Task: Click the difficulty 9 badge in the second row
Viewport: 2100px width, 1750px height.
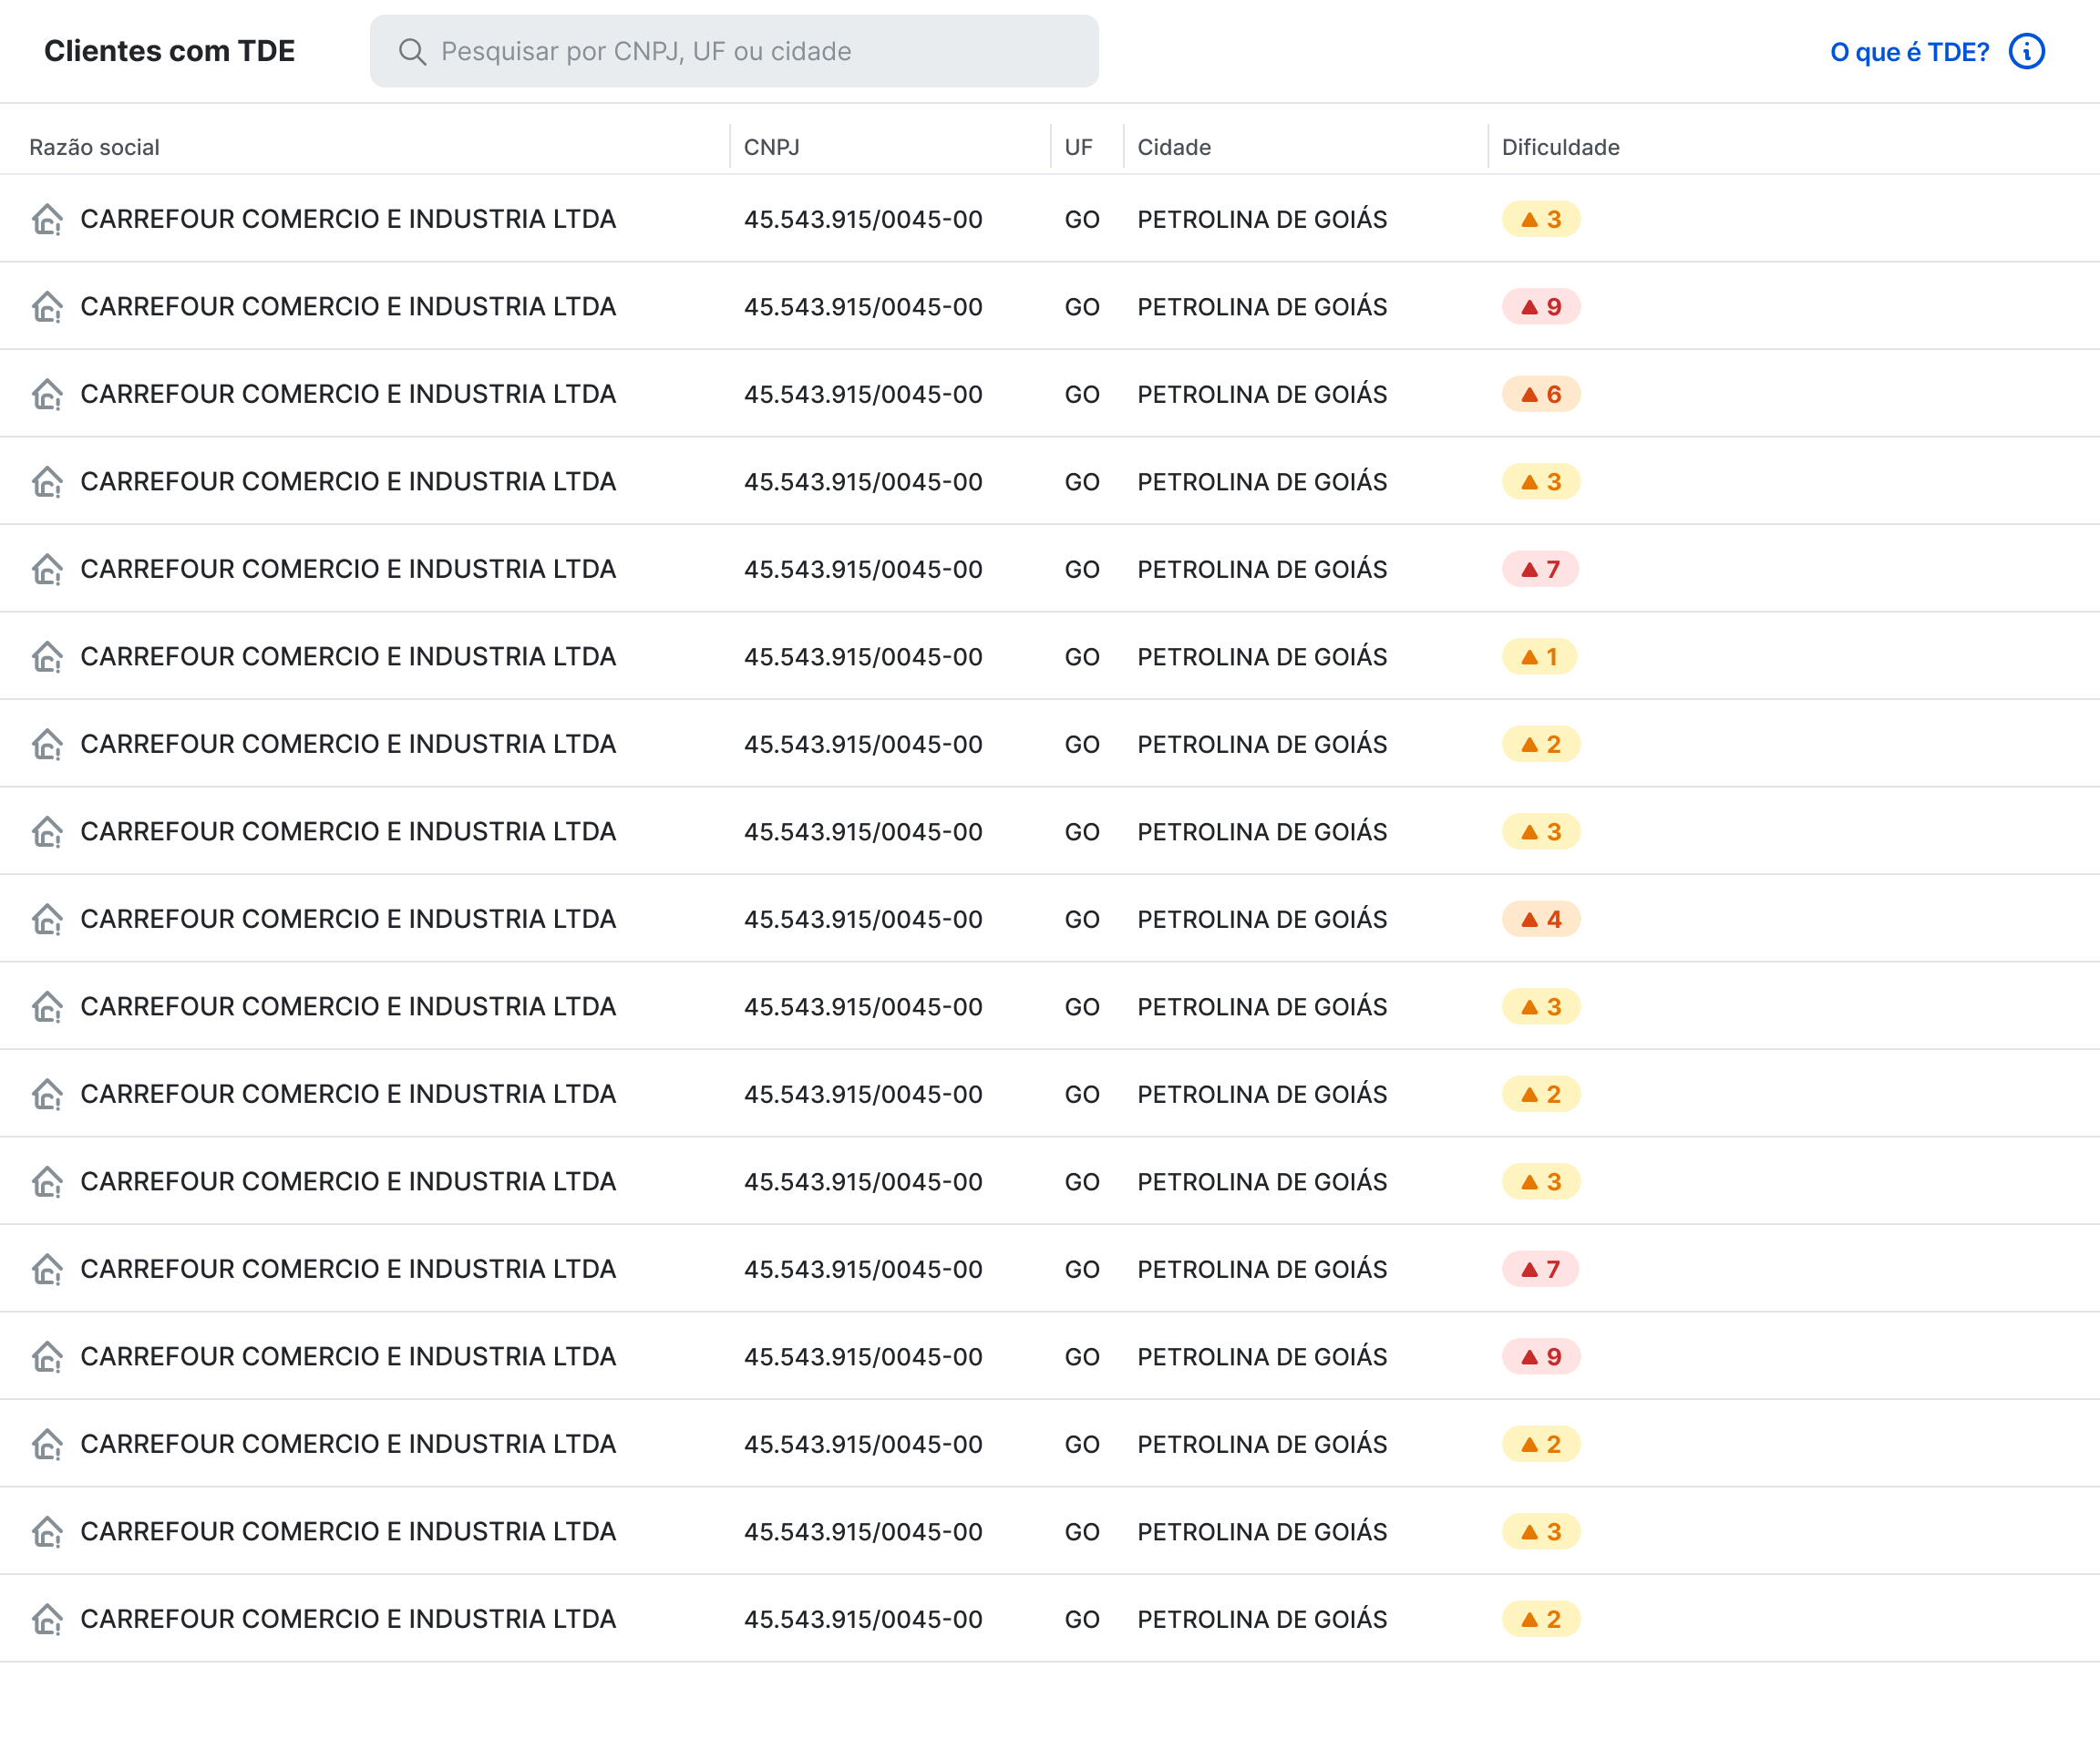Action: tap(1541, 307)
